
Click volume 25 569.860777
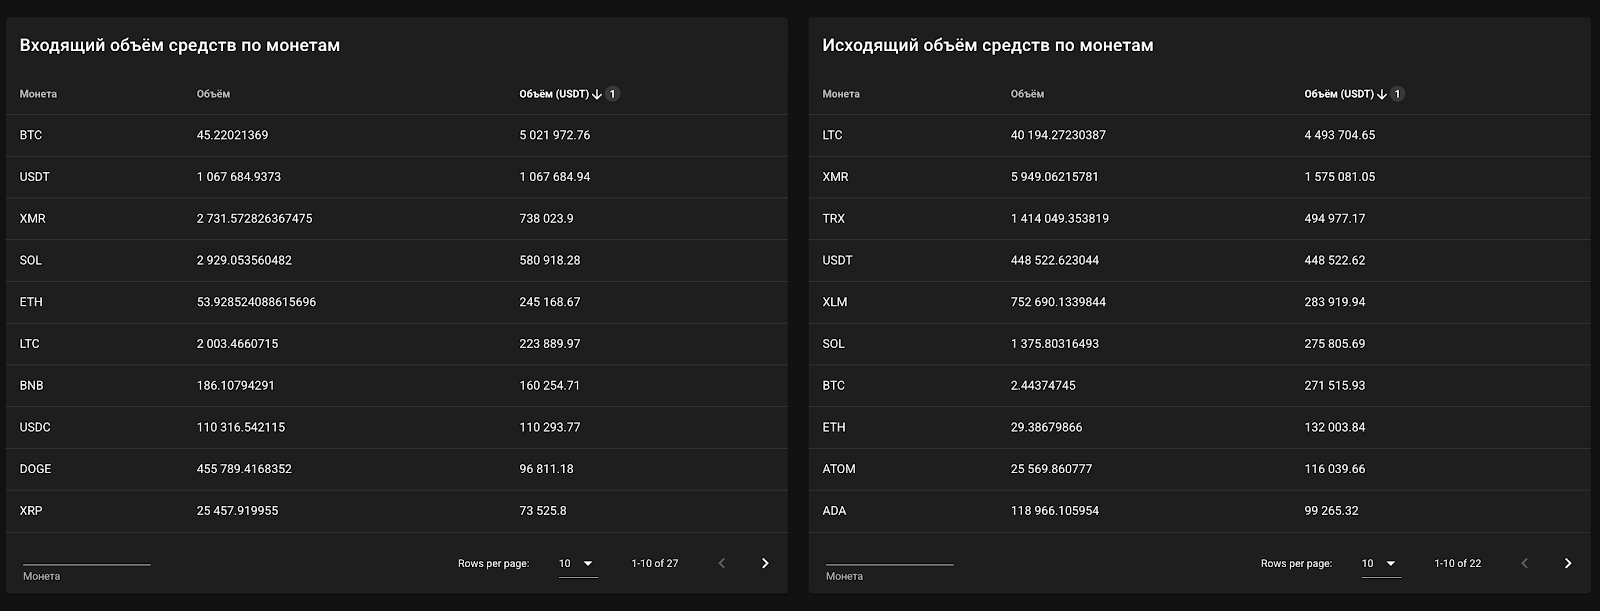pos(1051,469)
